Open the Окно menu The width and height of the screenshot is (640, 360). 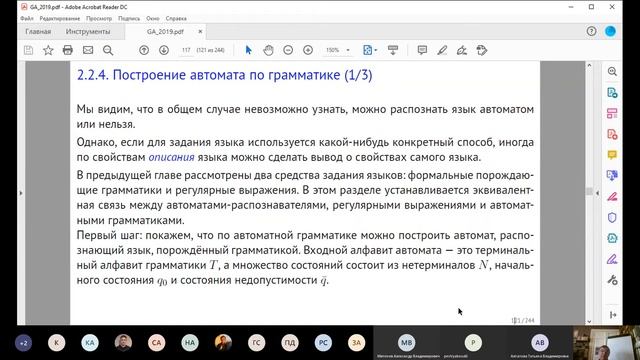tap(153, 18)
